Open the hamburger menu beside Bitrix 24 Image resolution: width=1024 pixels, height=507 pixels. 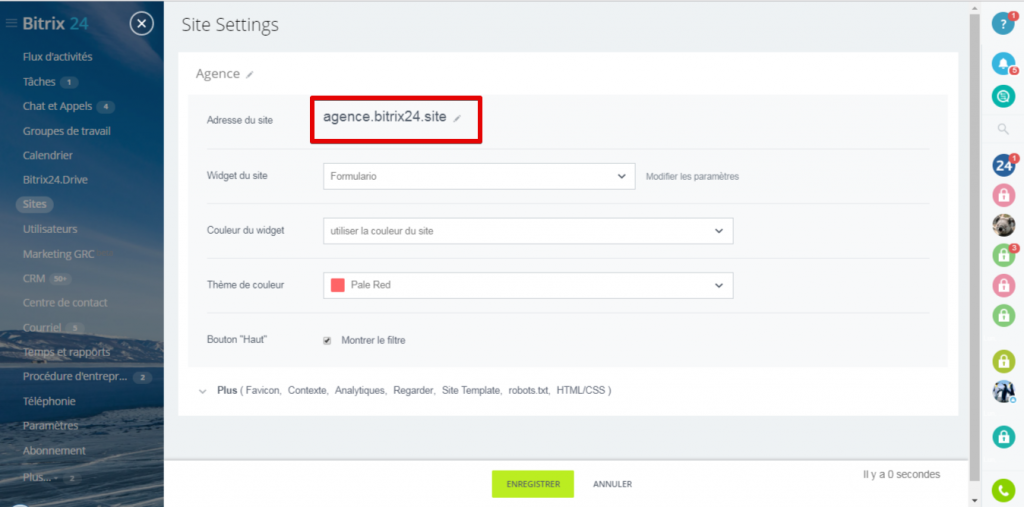pyautogui.click(x=11, y=24)
